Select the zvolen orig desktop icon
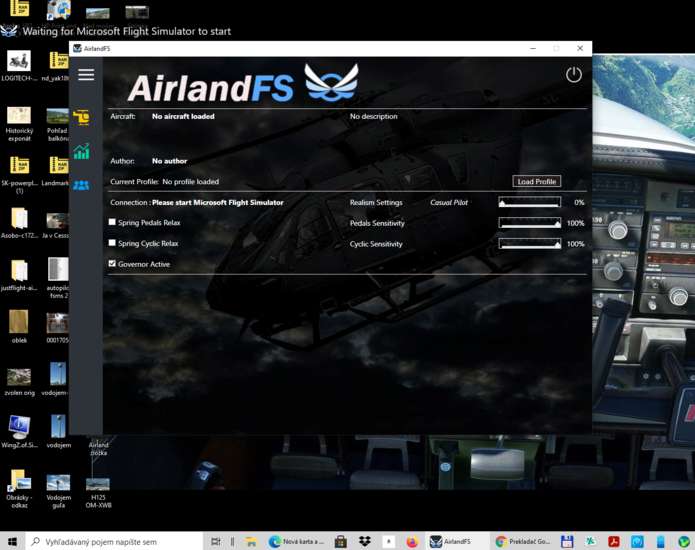This screenshot has width=695, height=550. click(x=19, y=382)
